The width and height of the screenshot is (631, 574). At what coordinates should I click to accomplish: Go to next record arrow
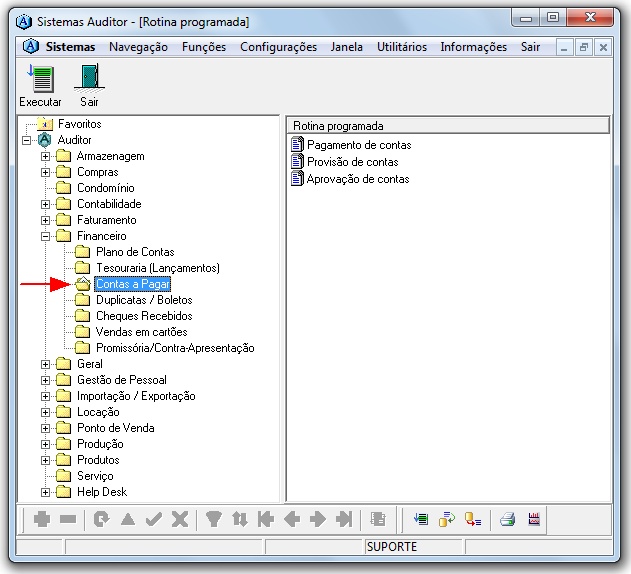(x=318, y=519)
